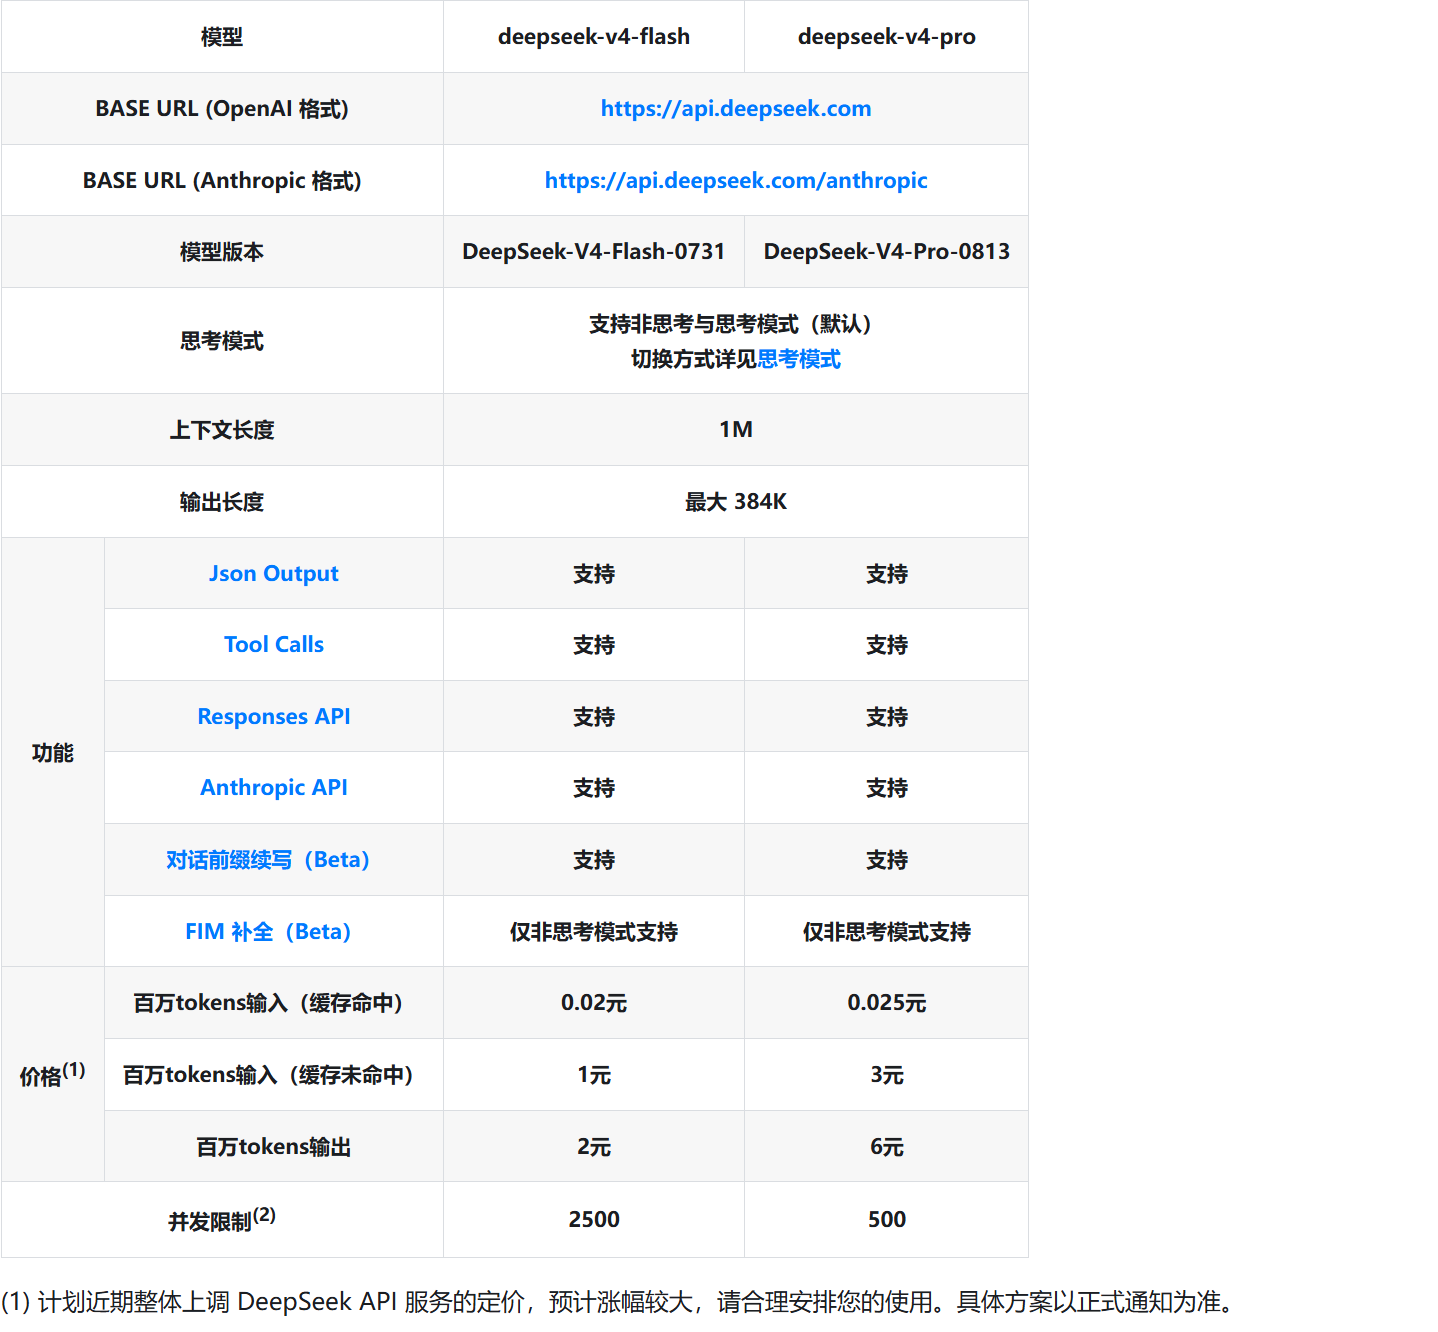Click the footnote (1) about 计划近期整体上调 pricing

pyautogui.click(x=621, y=1302)
